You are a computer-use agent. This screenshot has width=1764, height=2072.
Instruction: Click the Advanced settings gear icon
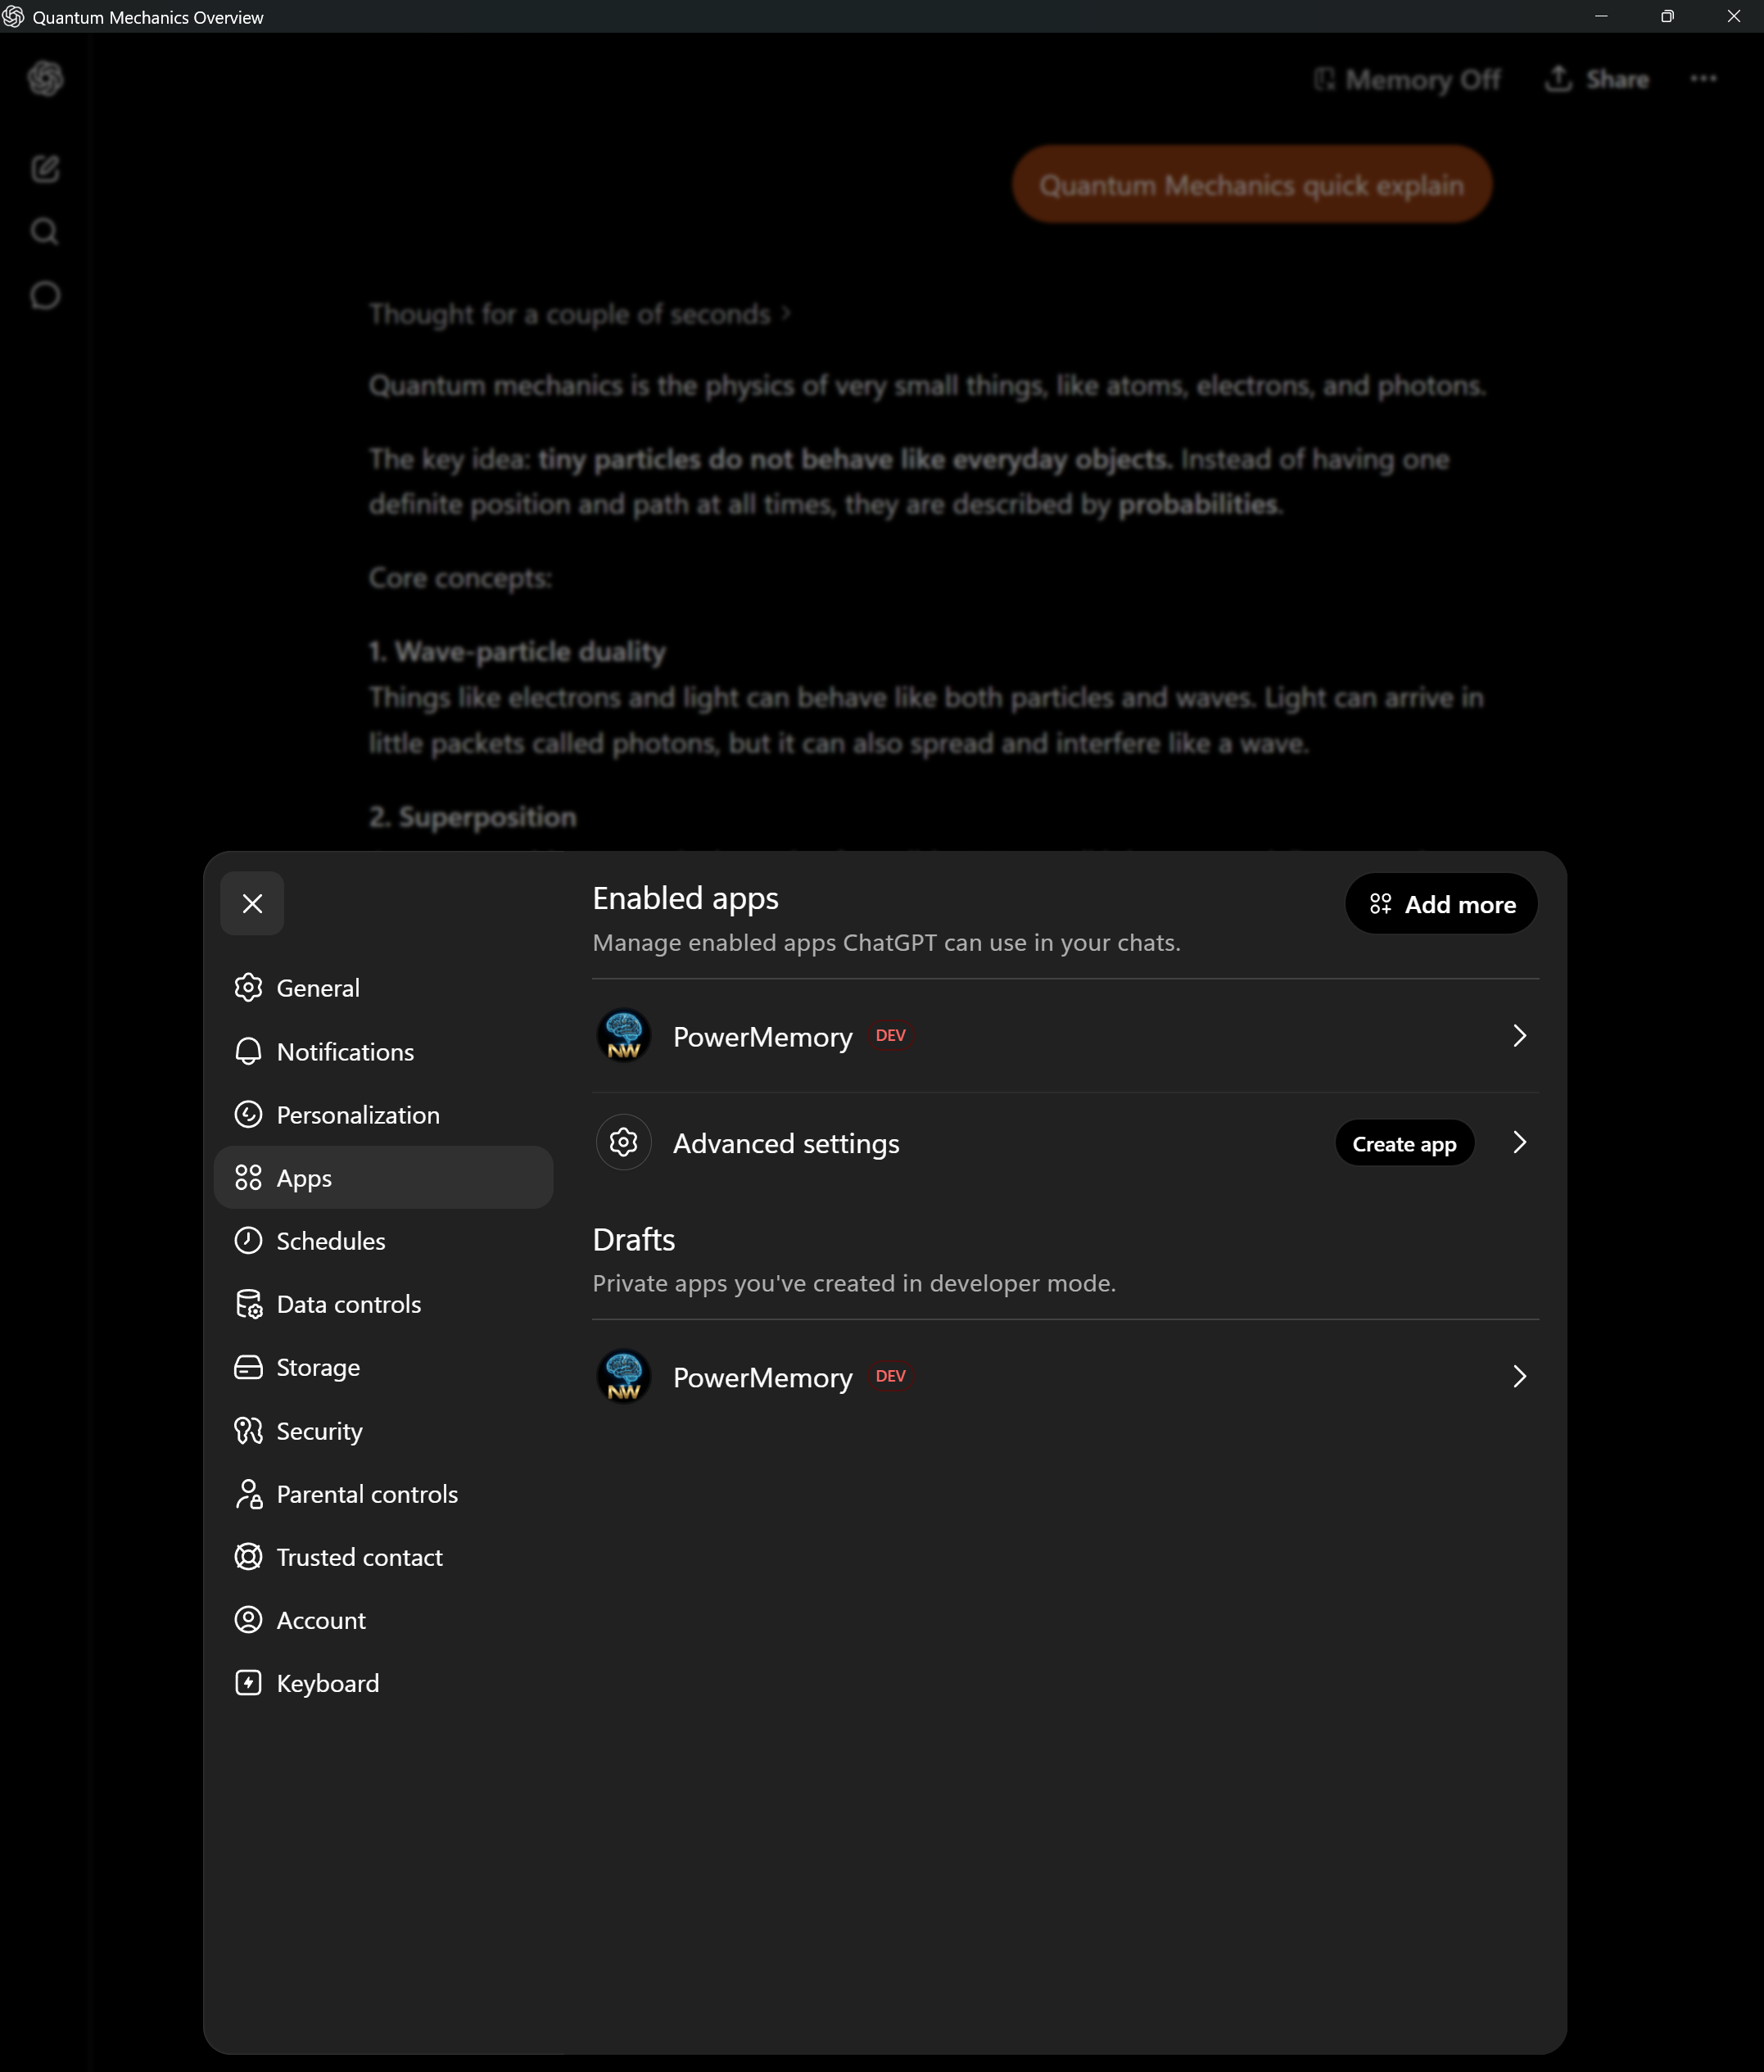[624, 1142]
